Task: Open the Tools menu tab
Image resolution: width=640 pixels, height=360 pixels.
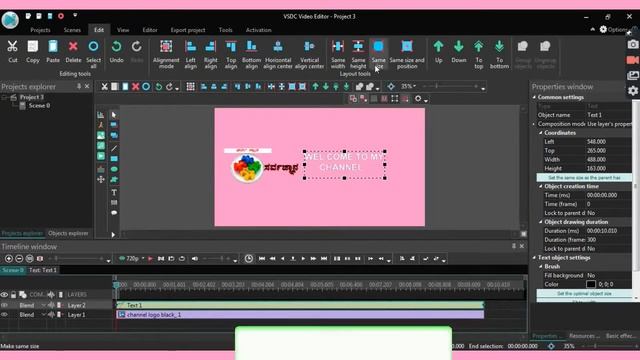Action: pos(225,30)
